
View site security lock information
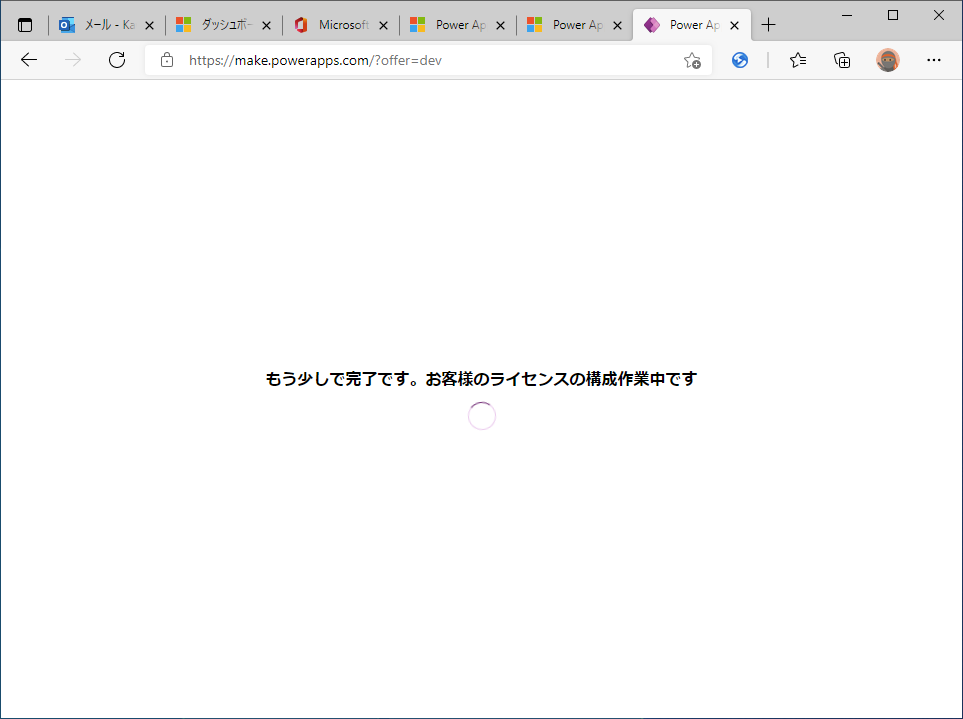166,60
